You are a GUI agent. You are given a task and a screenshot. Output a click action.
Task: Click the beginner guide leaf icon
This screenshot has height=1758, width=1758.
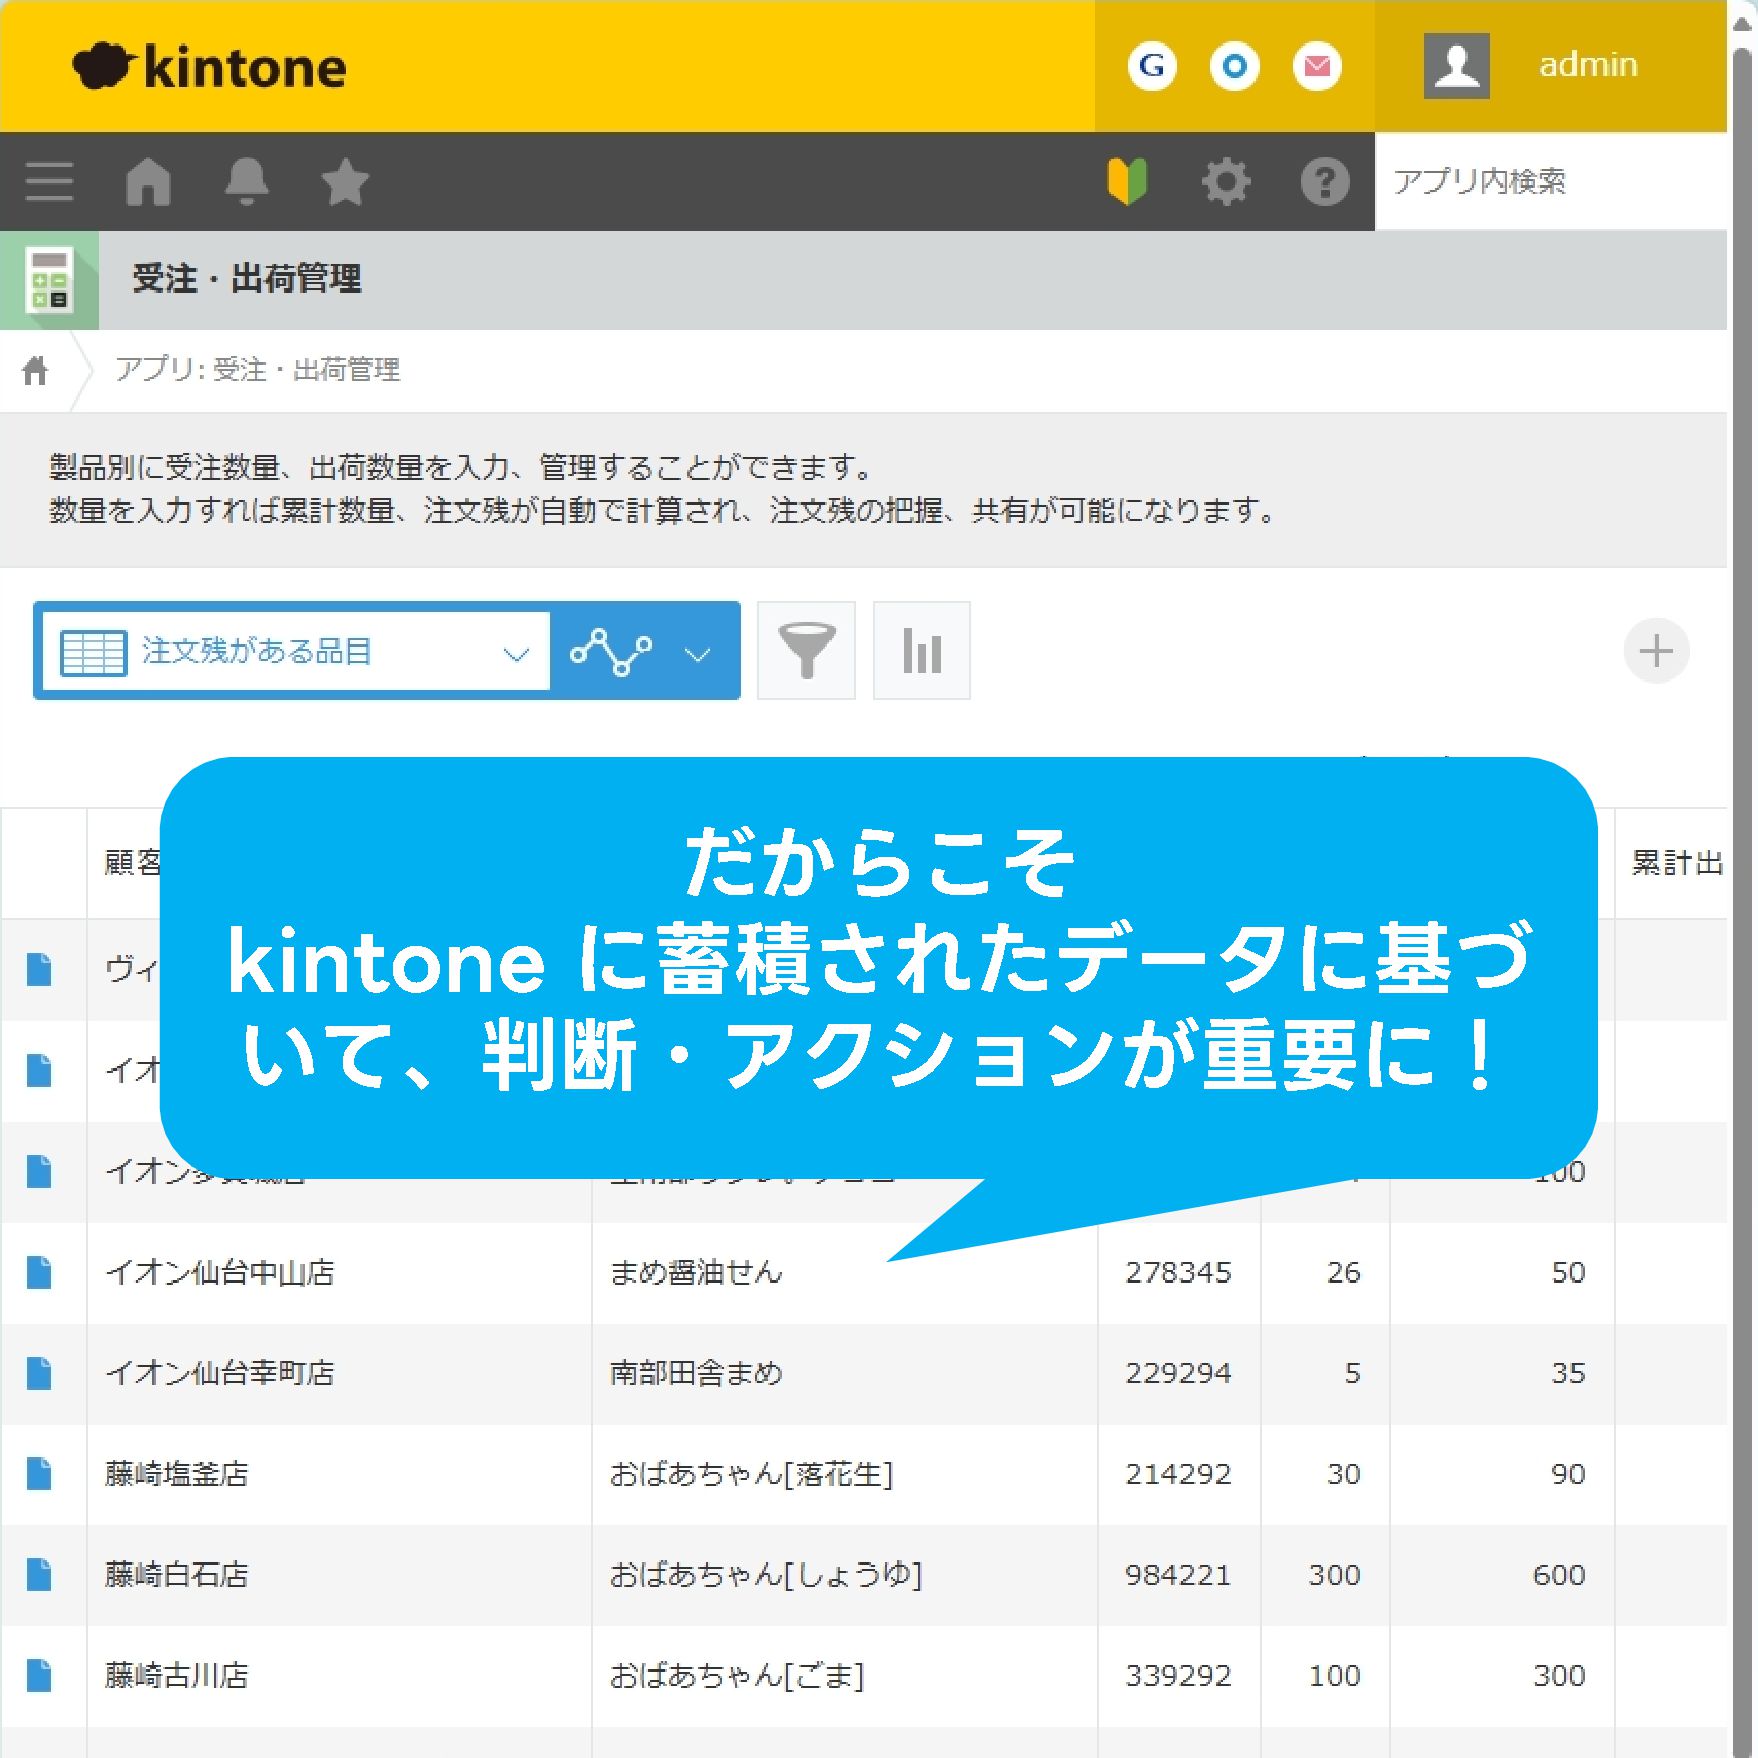pyautogui.click(x=1127, y=181)
